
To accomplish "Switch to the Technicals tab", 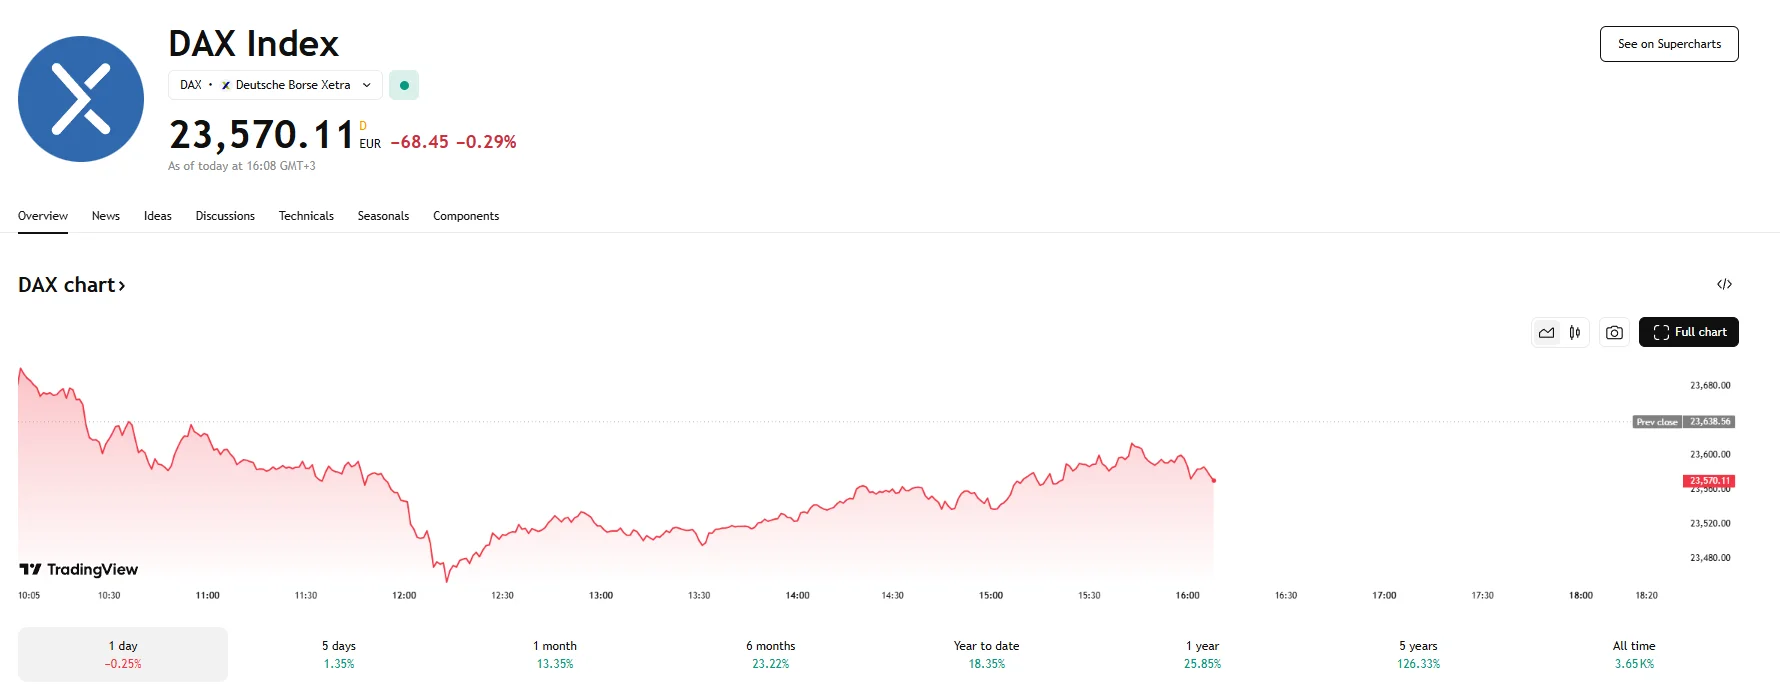I will coord(306,216).
